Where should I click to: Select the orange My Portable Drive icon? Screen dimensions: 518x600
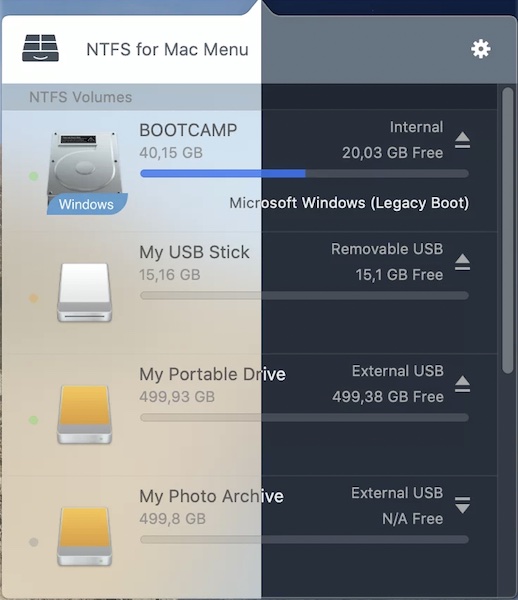(85, 415)
